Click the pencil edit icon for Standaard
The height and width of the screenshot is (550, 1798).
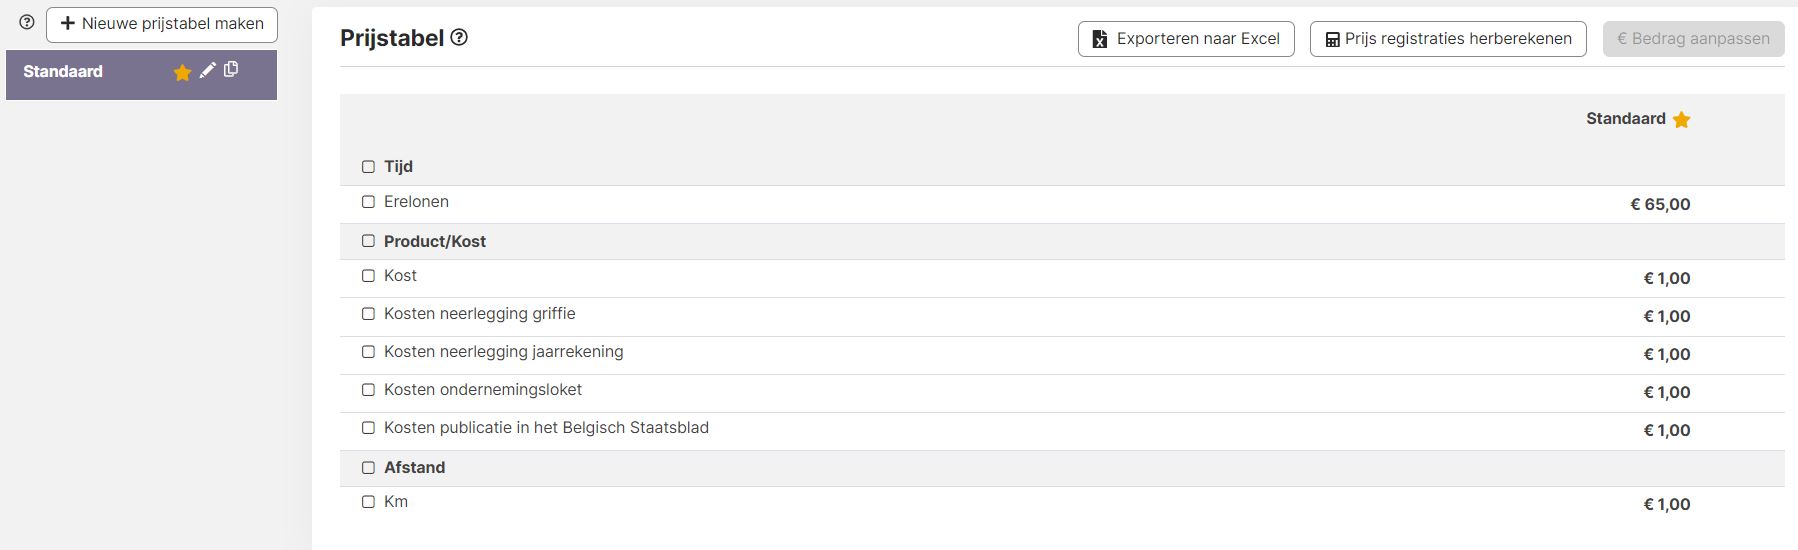coord(207,70)
